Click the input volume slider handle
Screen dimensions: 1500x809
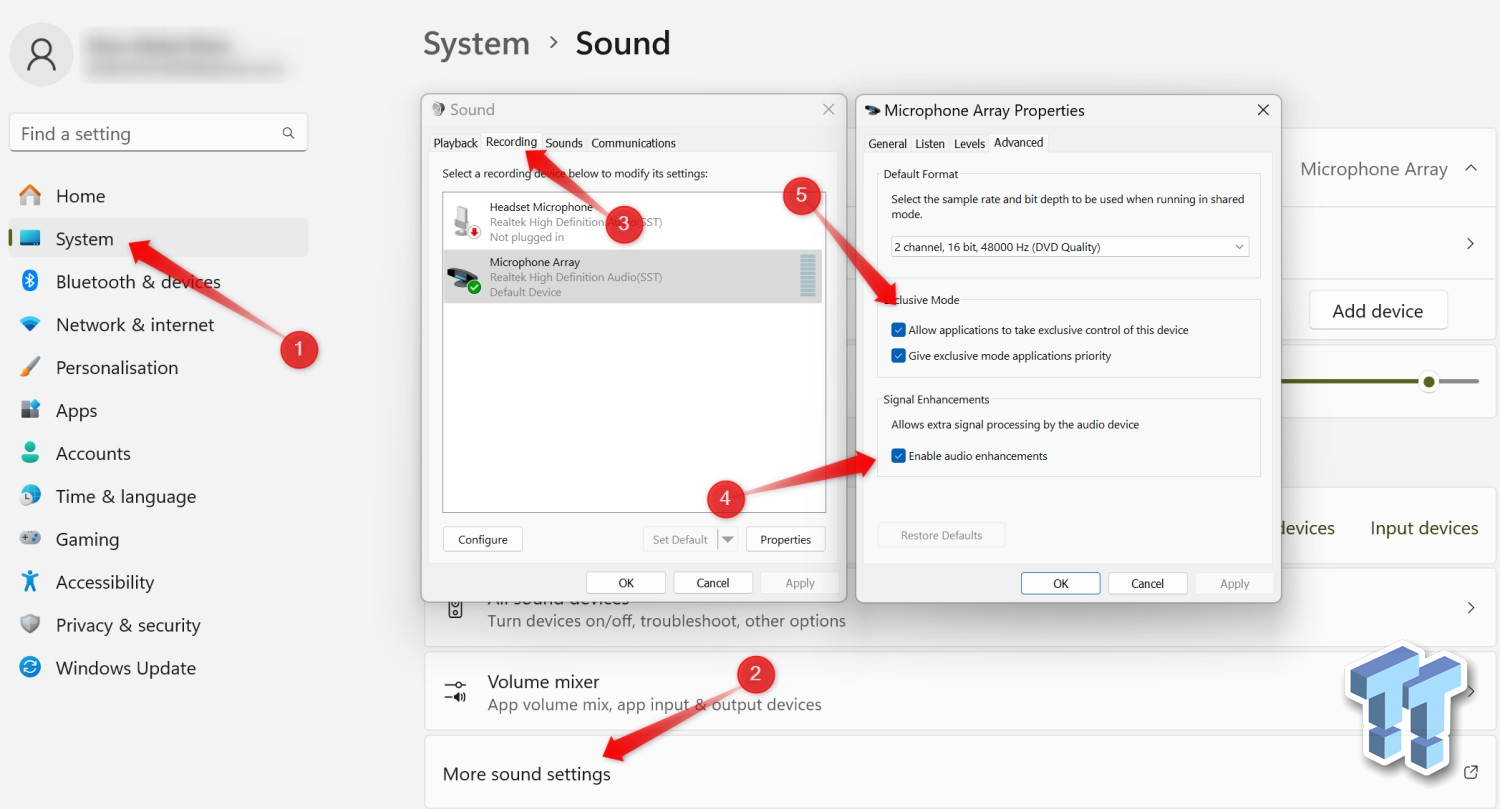[1429, 382]
